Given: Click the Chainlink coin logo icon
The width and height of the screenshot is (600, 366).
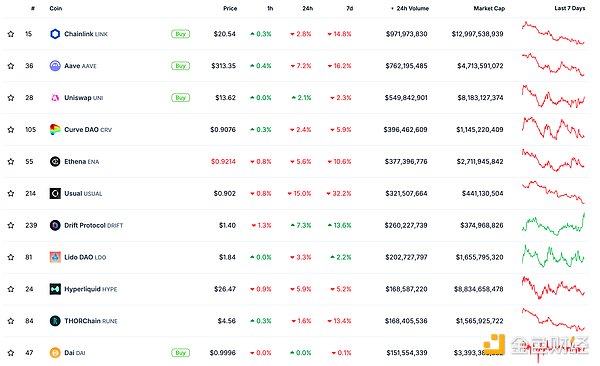Looking at the screenshot, I should tap(55, 34).
